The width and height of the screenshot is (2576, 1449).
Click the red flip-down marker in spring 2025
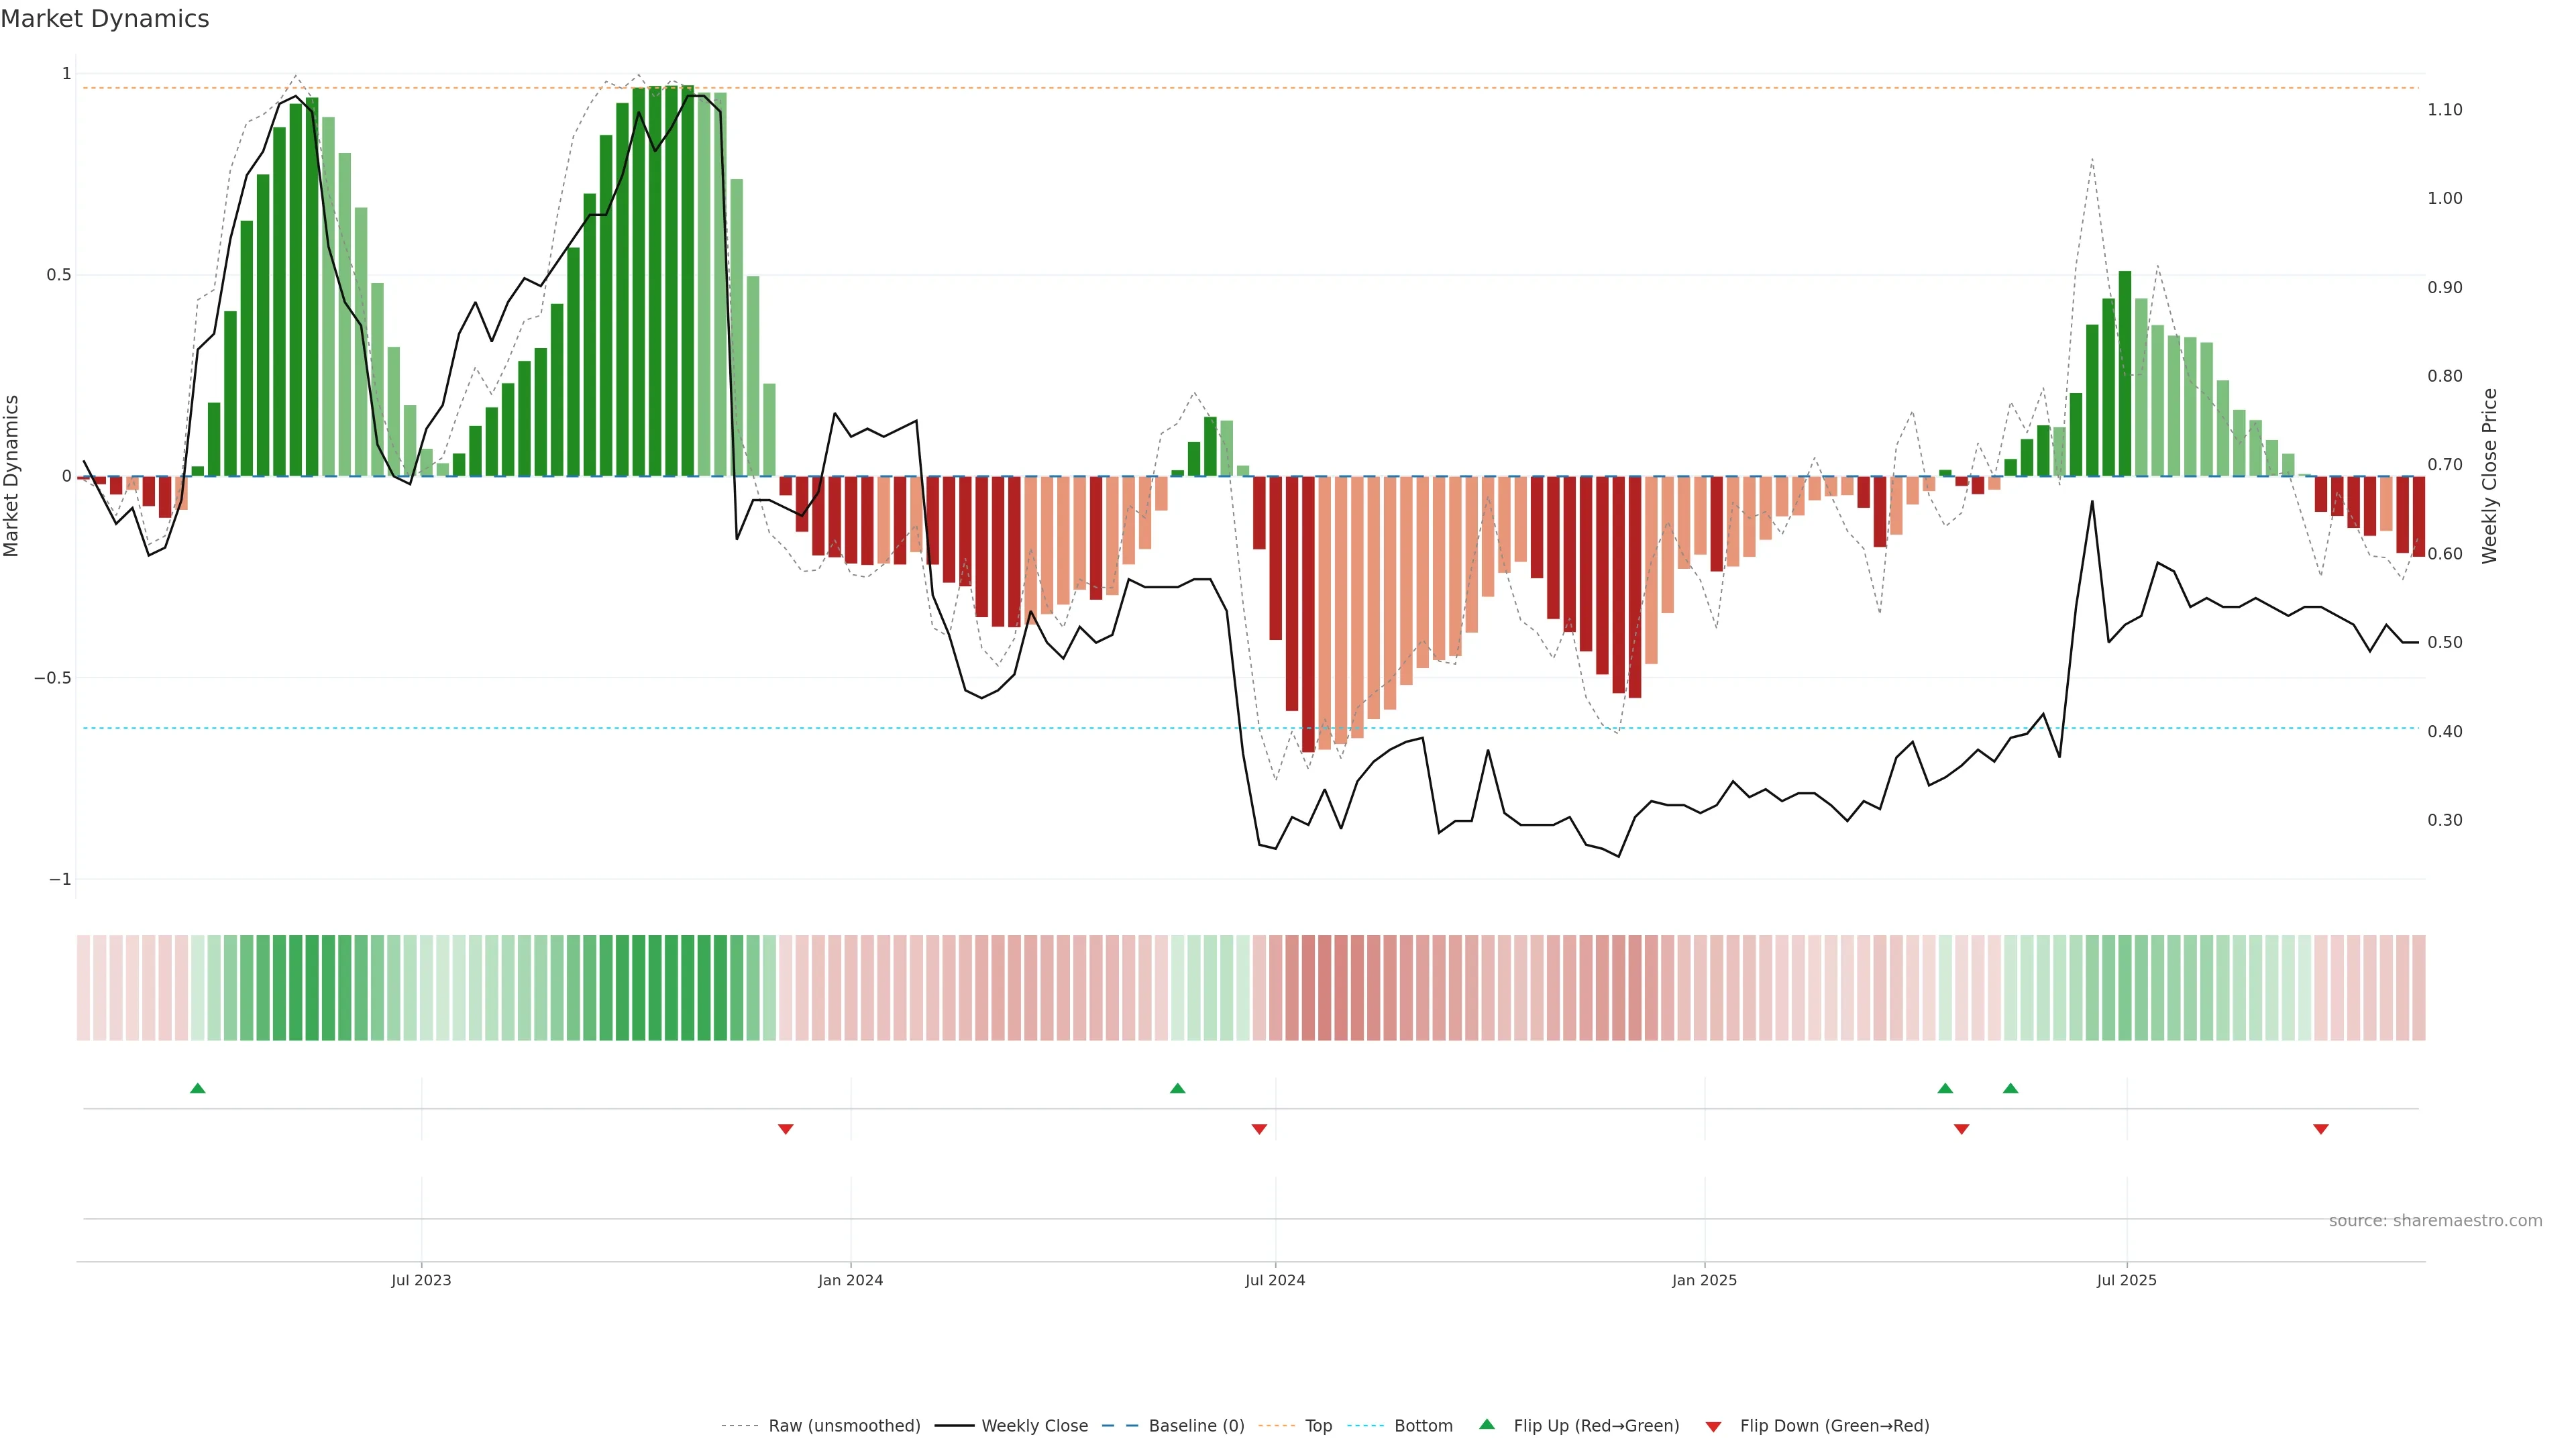[x=1961, y=1129]
